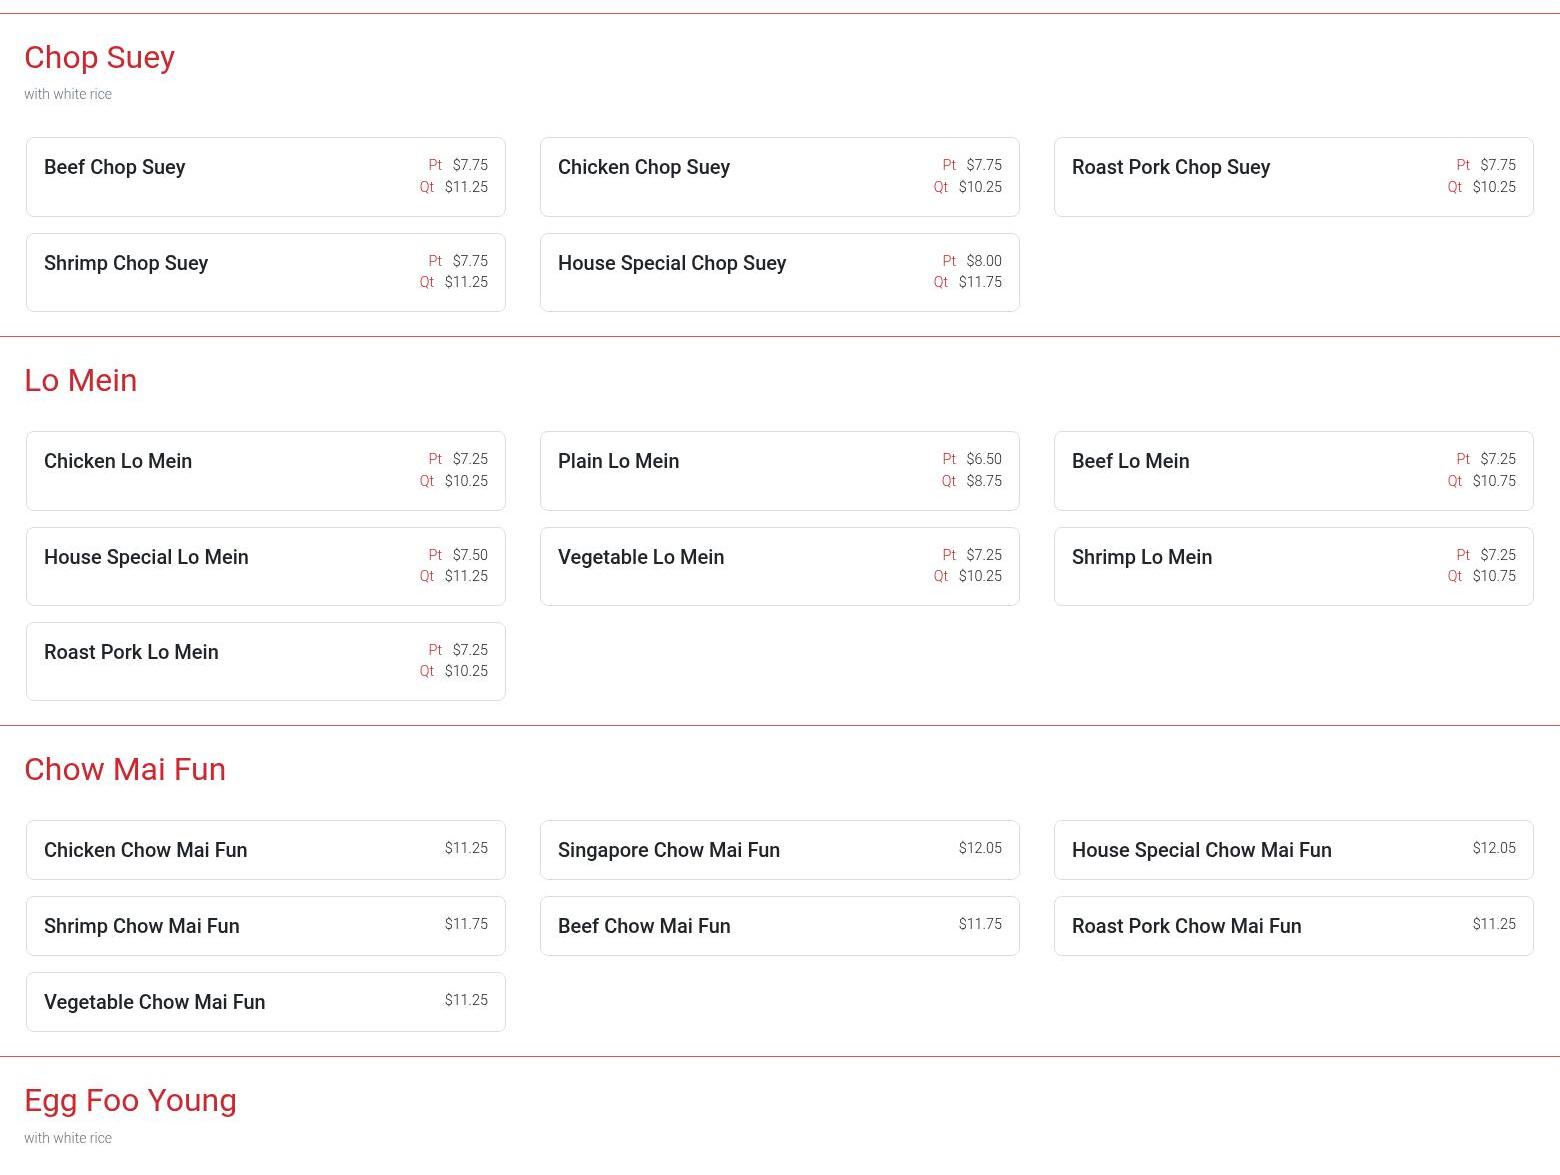Choose House Special Lo Mein
The height and width of the screenshot is (1175, 1560).
pos(265,566)
